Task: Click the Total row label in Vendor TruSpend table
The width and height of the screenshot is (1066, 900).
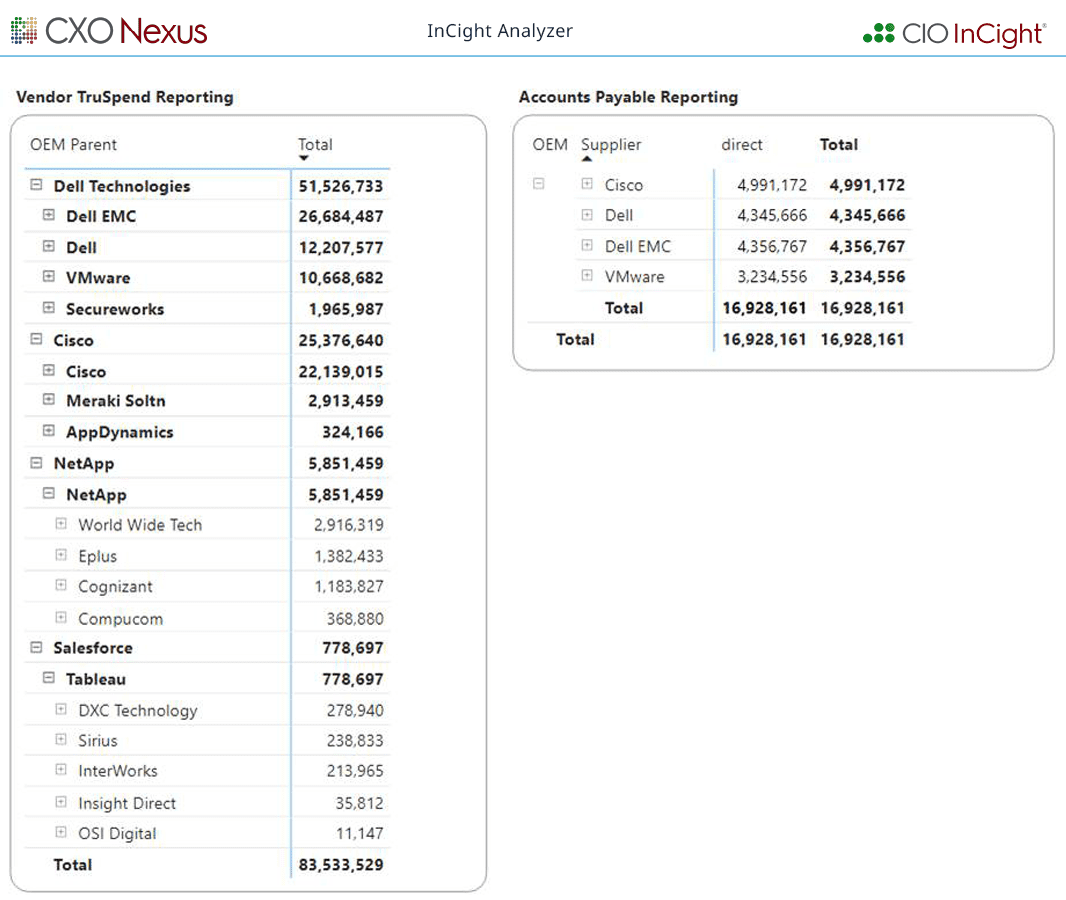Action: tap(73, 865)
